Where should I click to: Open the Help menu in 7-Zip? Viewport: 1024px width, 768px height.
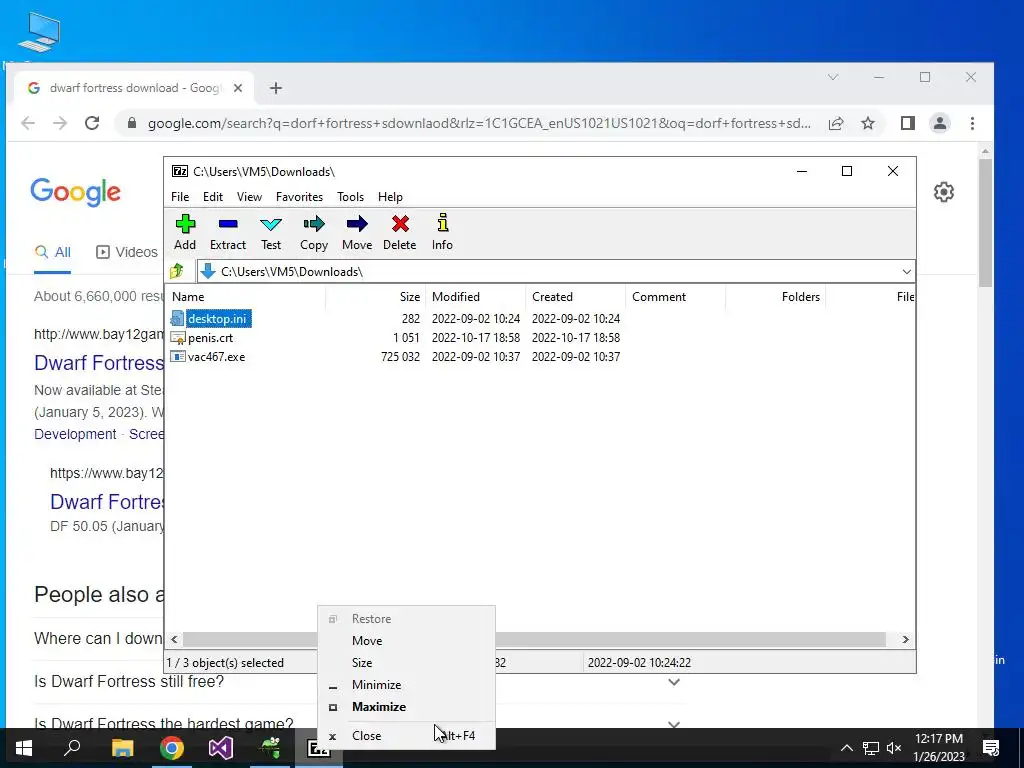point(391,197)
